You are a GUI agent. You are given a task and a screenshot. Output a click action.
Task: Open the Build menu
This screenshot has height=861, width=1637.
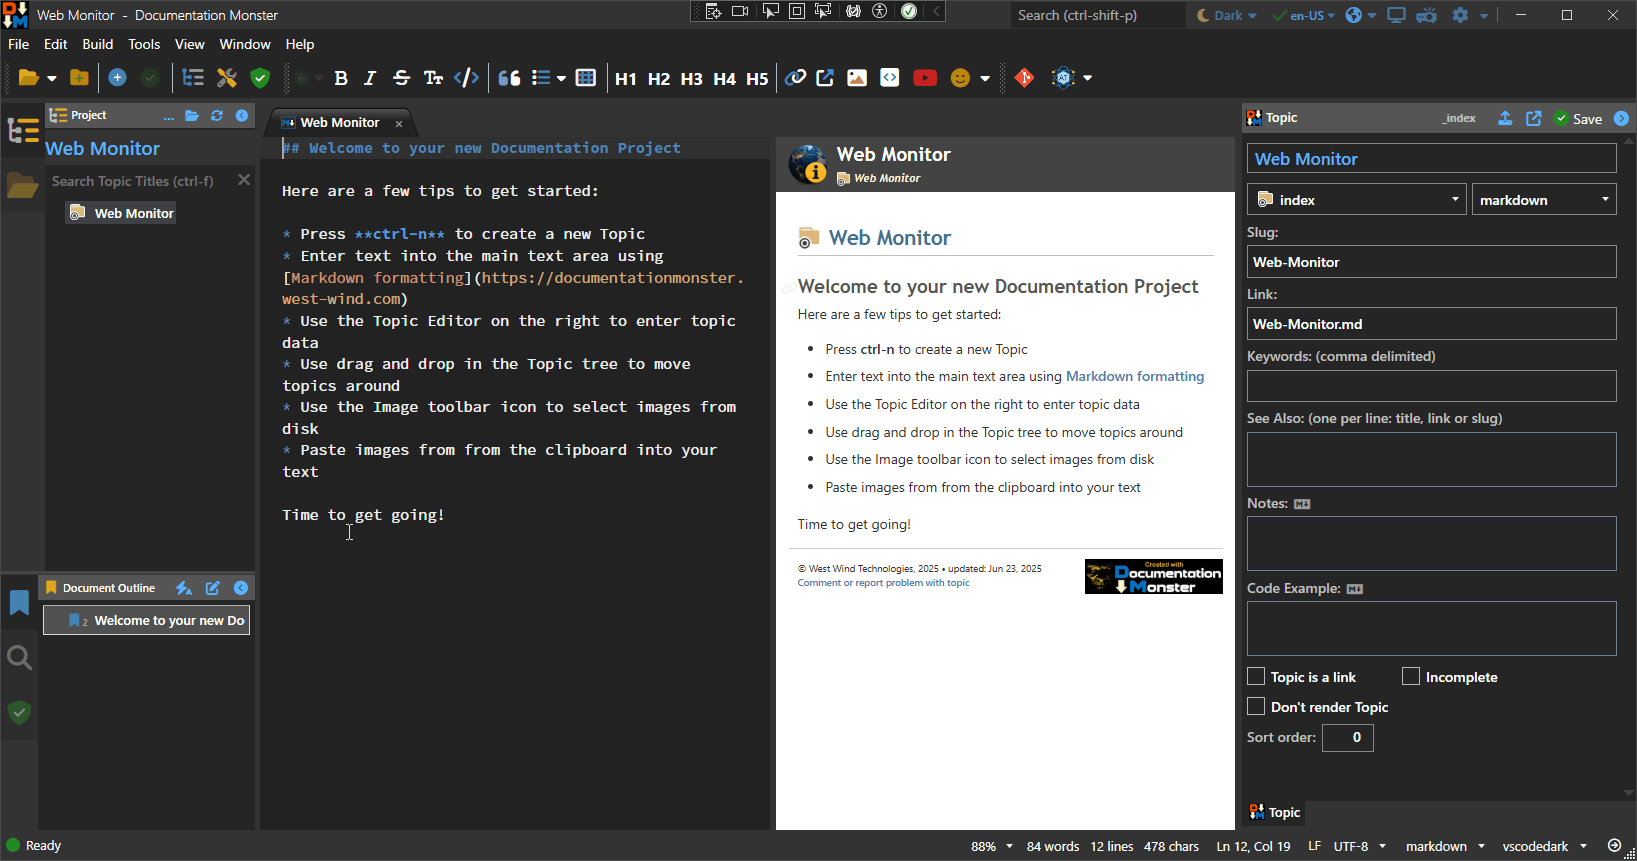pyautogui.click(x=98, y=44)
